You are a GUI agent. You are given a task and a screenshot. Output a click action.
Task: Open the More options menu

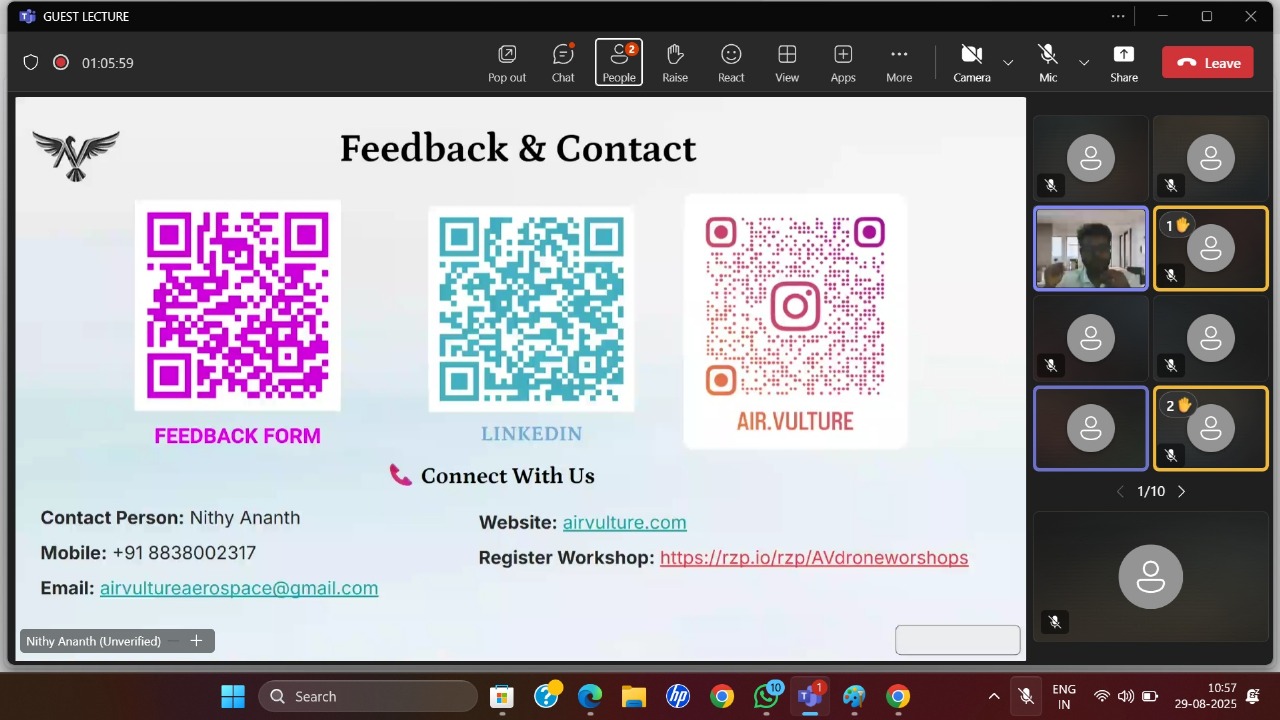click(x=899, y=62)
